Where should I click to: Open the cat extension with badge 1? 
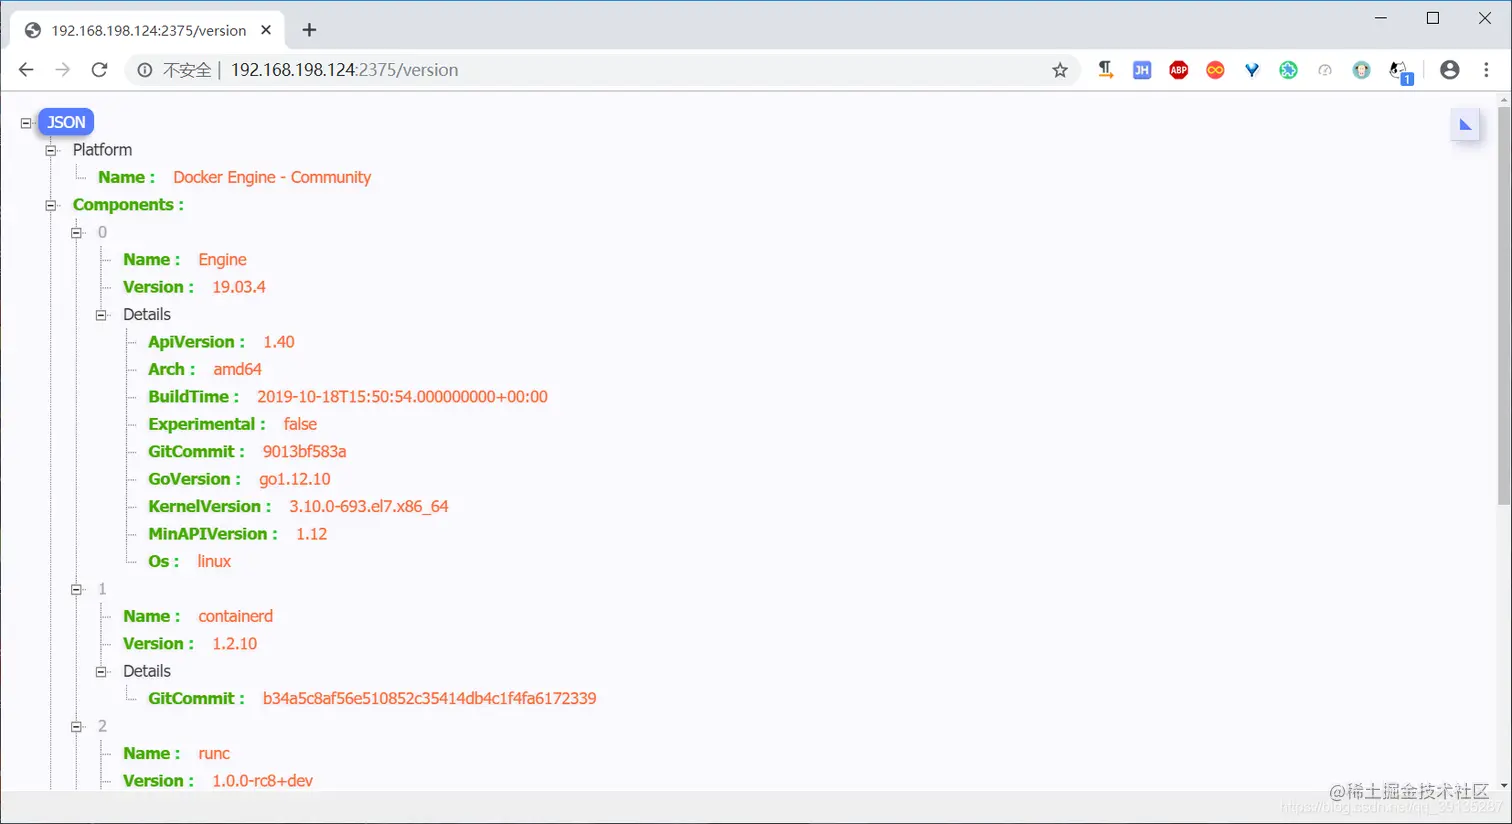[x=1400, y=71]
